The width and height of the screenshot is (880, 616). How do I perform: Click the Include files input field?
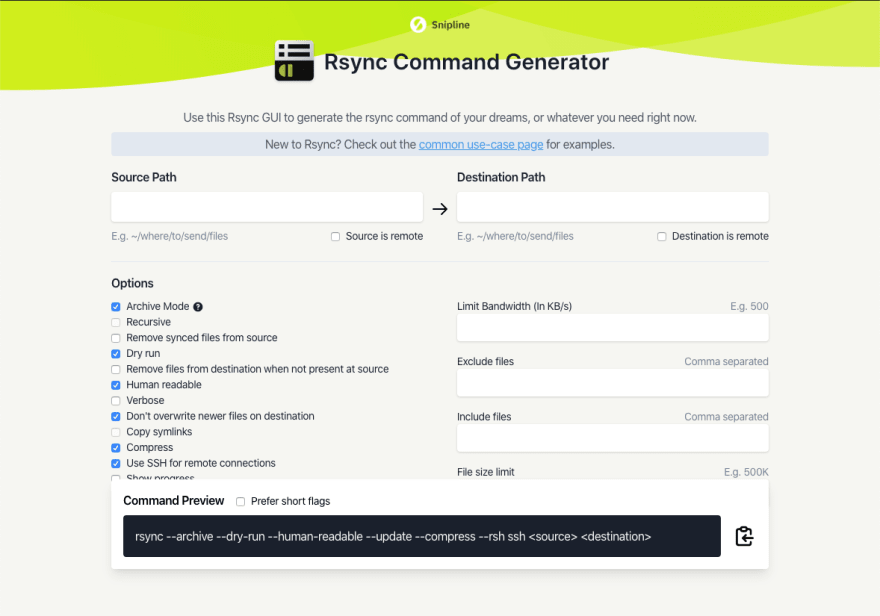(x=613, y=438)
